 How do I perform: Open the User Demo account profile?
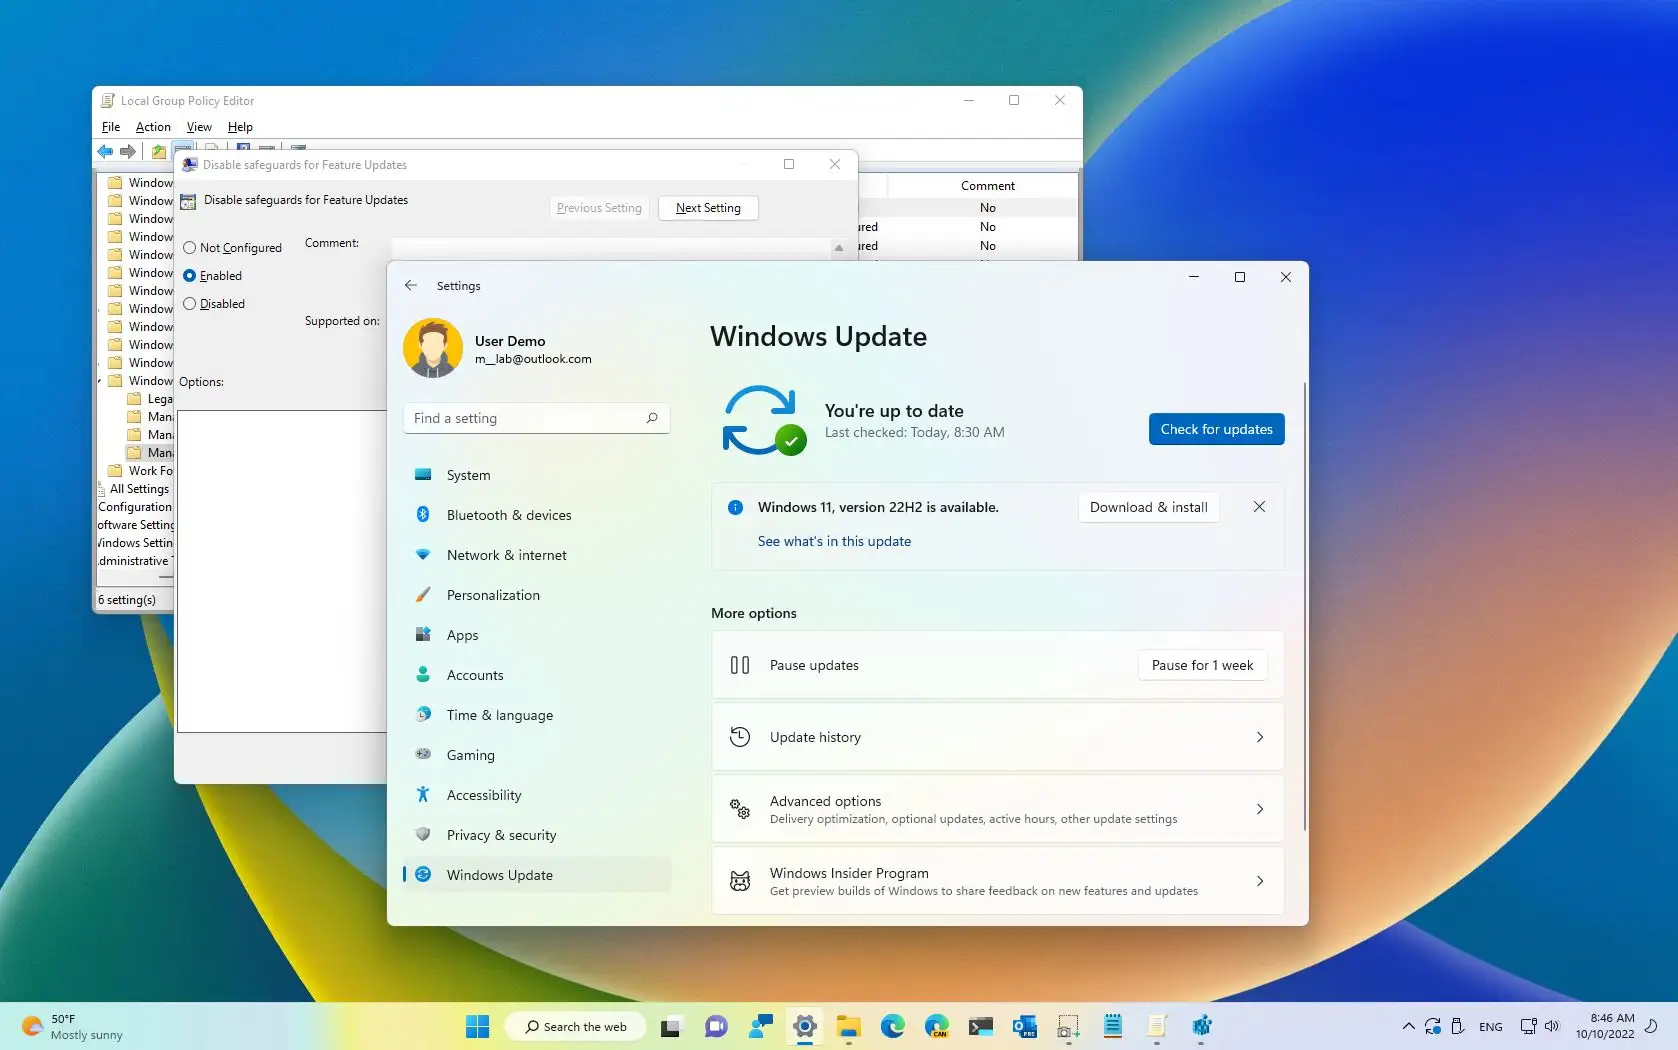(498, 348)
